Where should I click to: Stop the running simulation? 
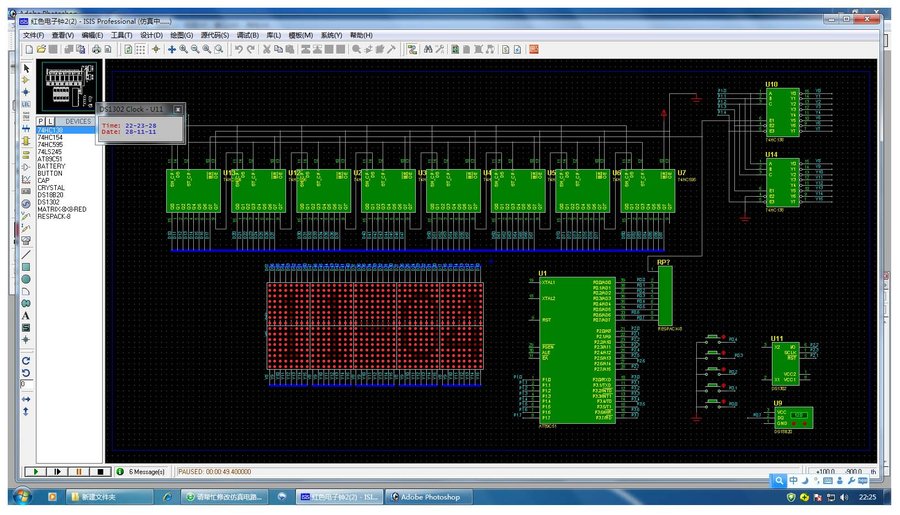tap(100, 470)
